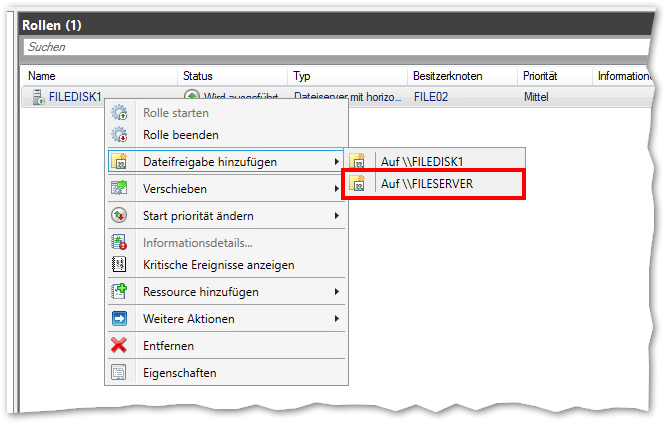This screenshot has width=667, height=424.
Task: Sort roles by the Typ column header
Action: pos(302,76)
